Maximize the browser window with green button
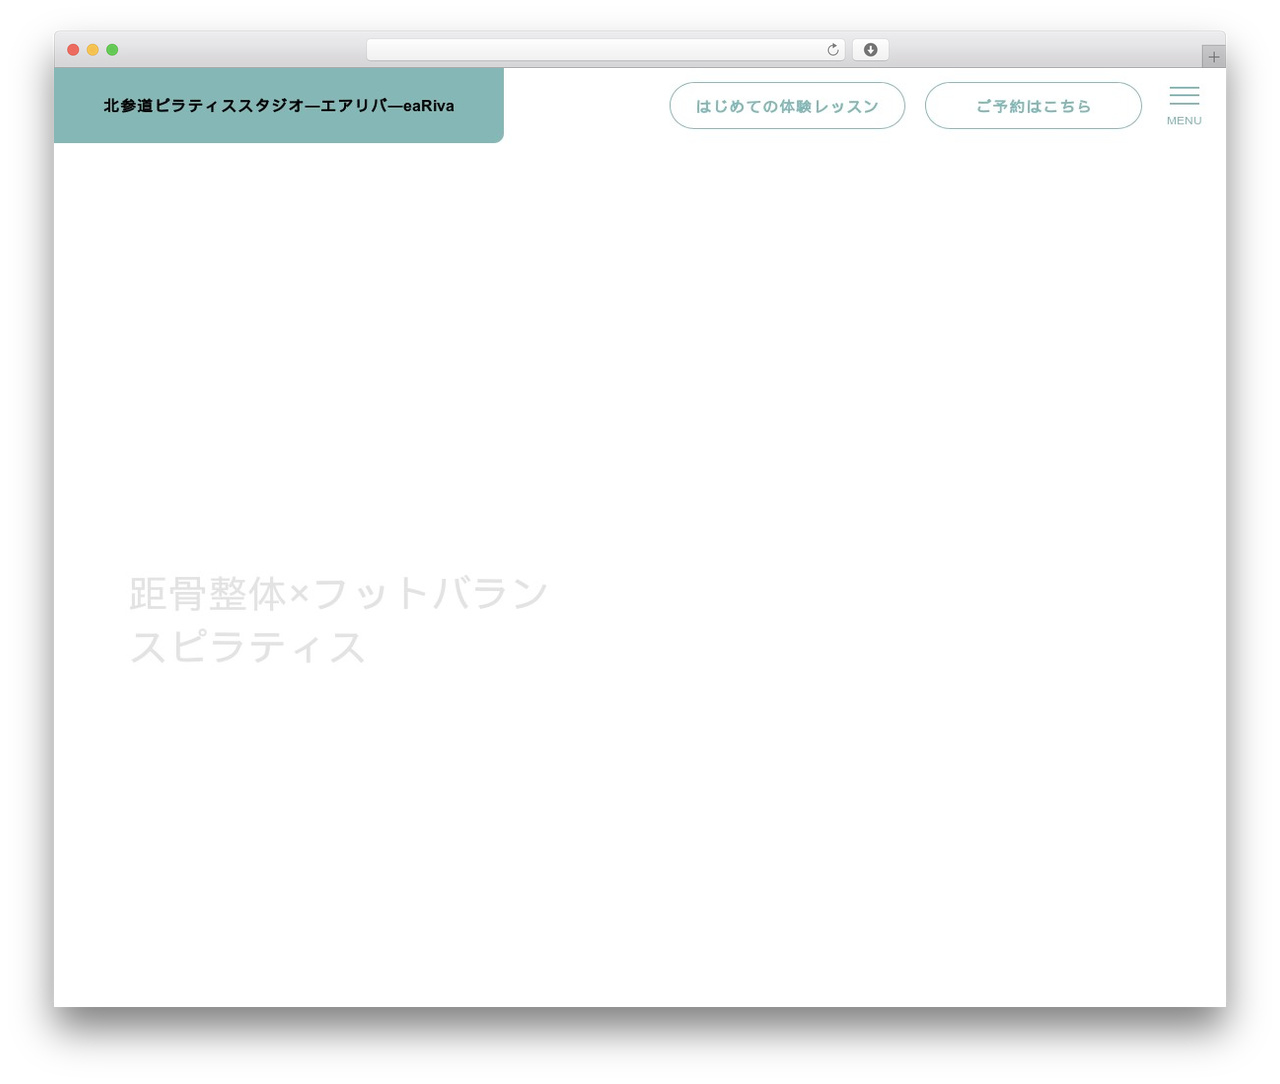1280x1084 pixels. pyautogui.click(x=112, y=50)
